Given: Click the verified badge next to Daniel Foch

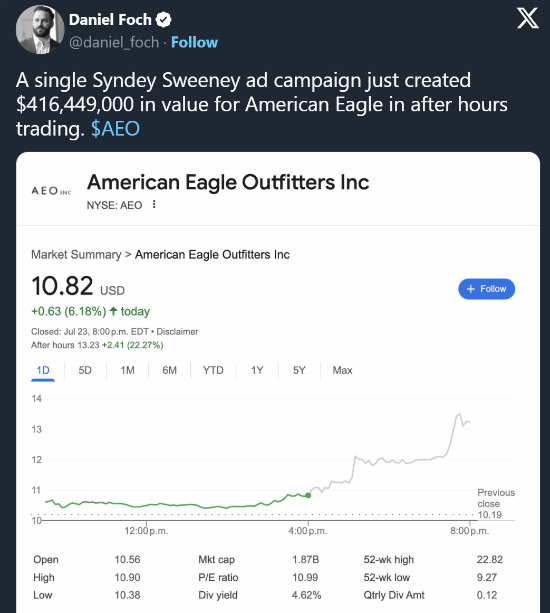Looking at the screenshot, I should (x=163, y=20).
